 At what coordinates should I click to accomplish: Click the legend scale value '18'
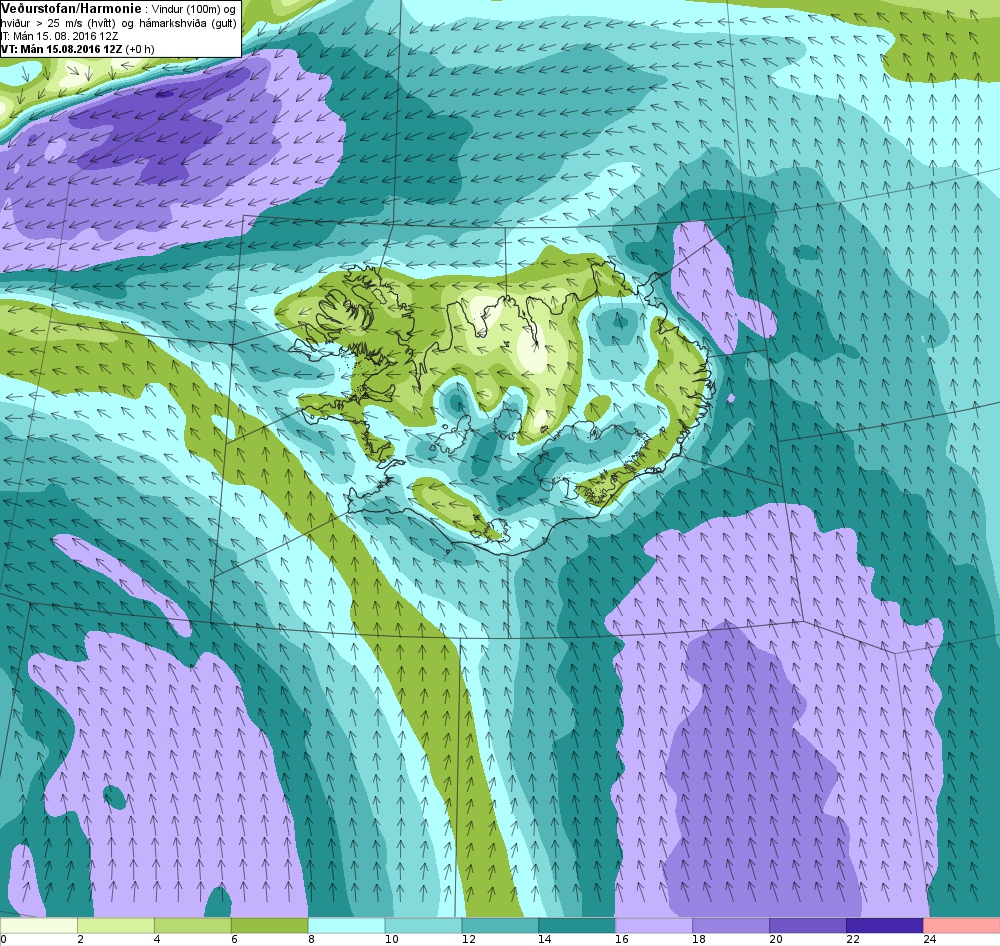tap(699, 939)
